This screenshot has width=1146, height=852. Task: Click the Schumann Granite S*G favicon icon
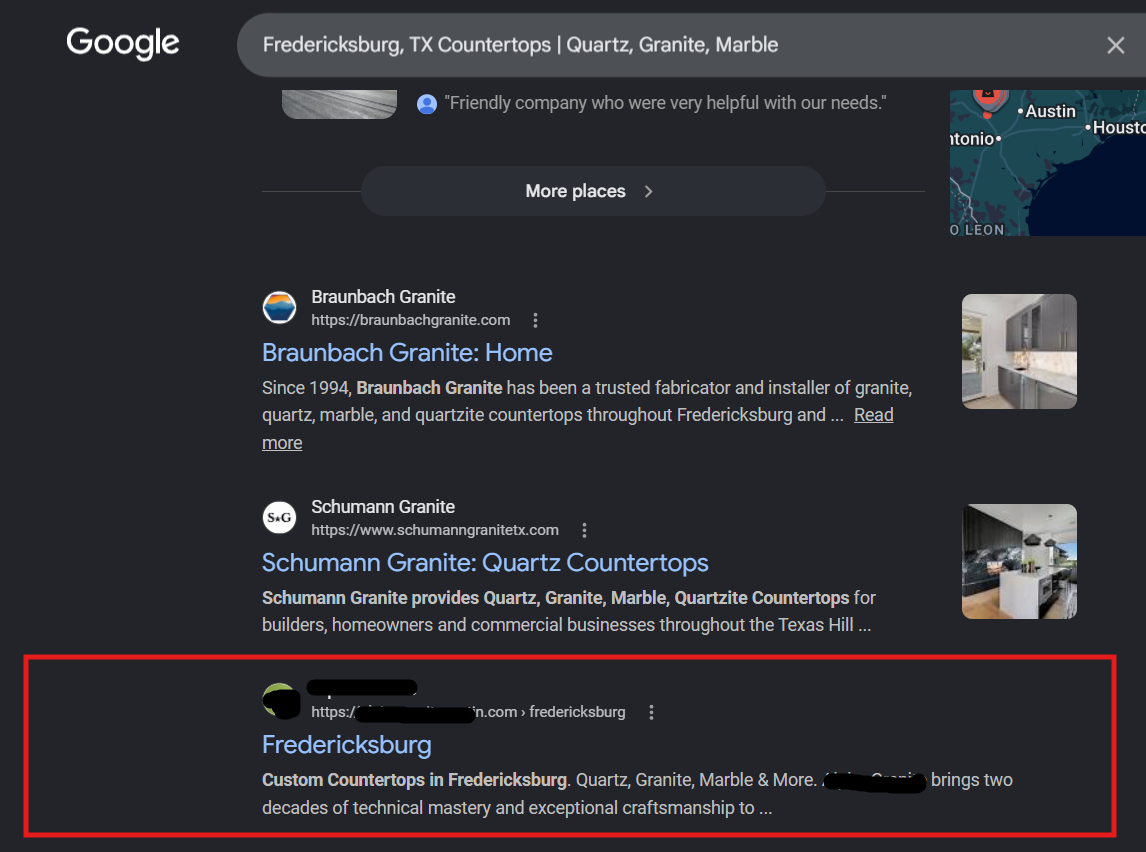pyautogui.click(x=279, y=517)
